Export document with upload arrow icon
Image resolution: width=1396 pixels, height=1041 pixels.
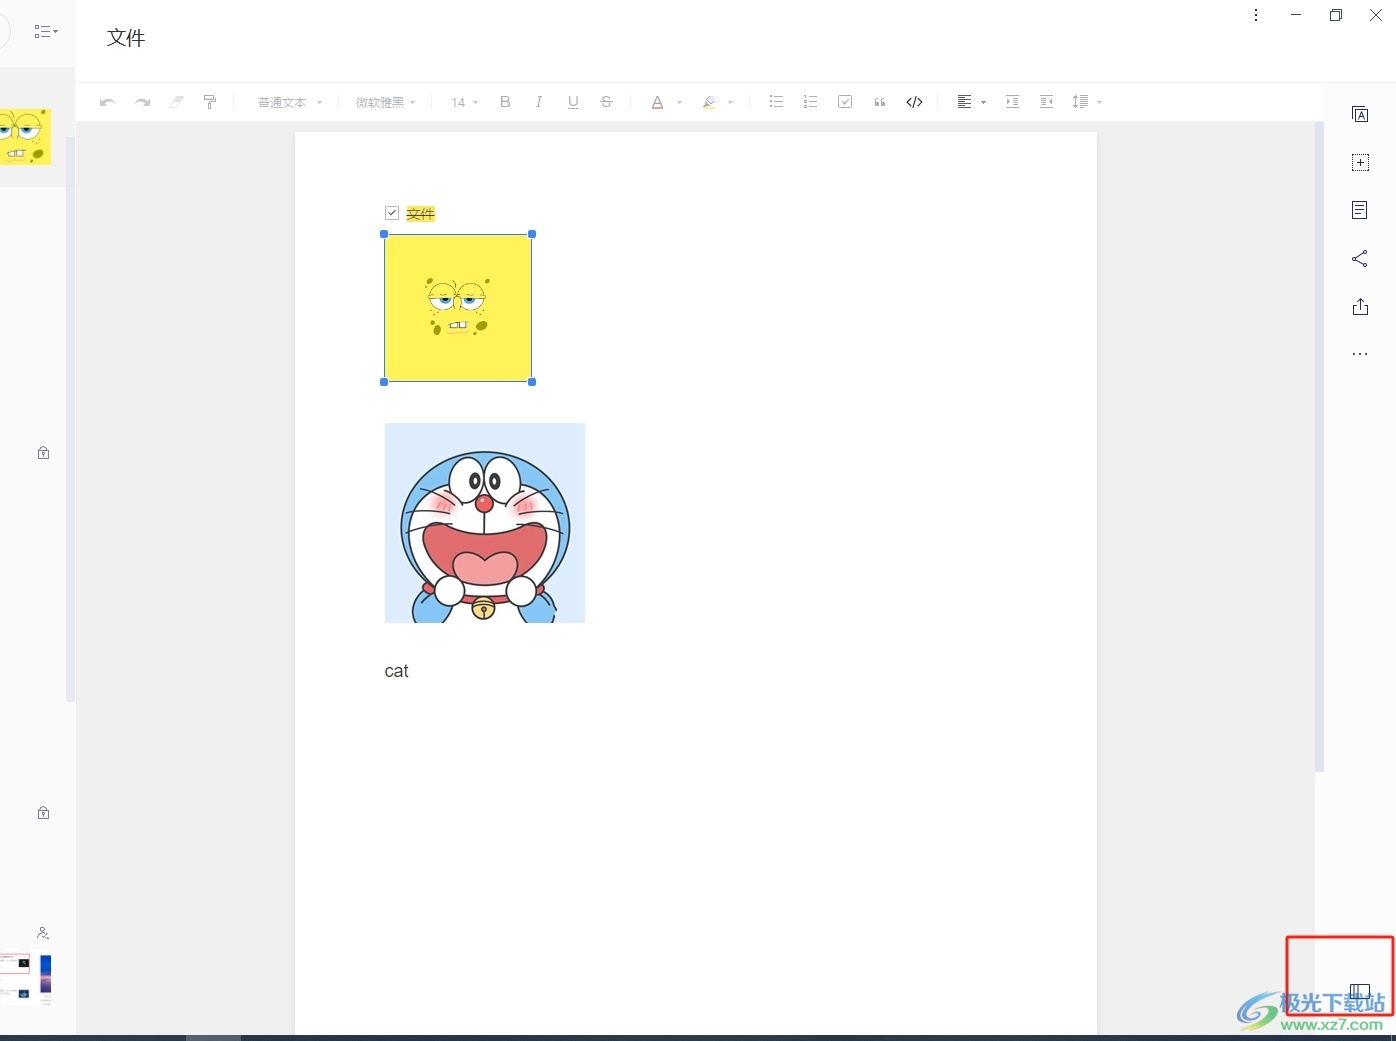[x=1360, y=307]
